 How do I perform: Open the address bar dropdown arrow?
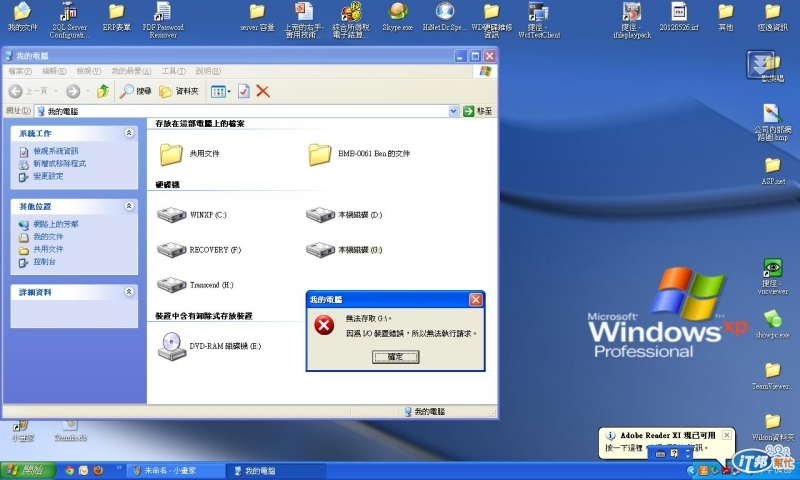[x=453, y=111]
